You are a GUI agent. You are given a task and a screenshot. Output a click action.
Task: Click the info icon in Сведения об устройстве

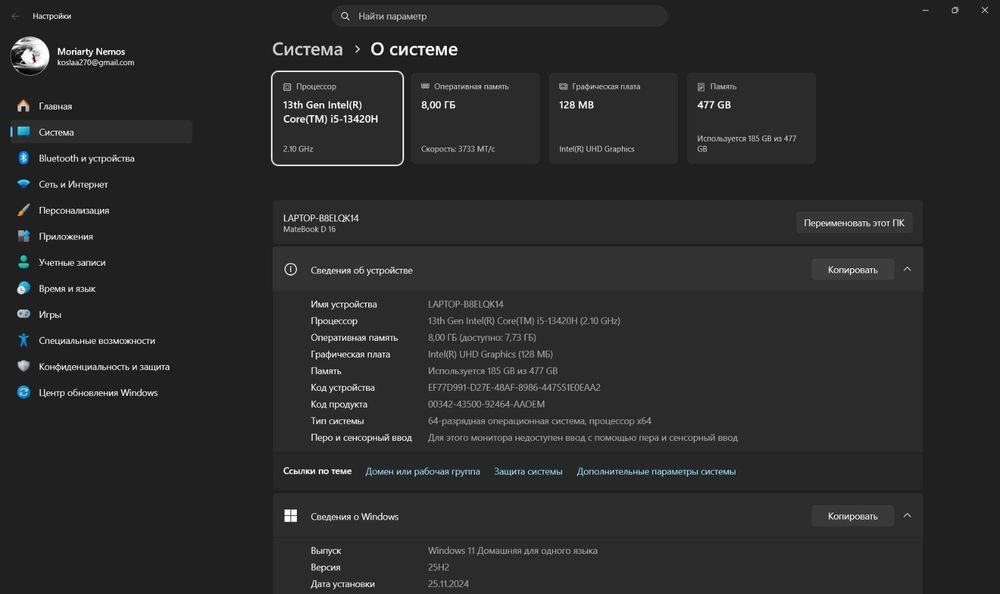(290, 270)
